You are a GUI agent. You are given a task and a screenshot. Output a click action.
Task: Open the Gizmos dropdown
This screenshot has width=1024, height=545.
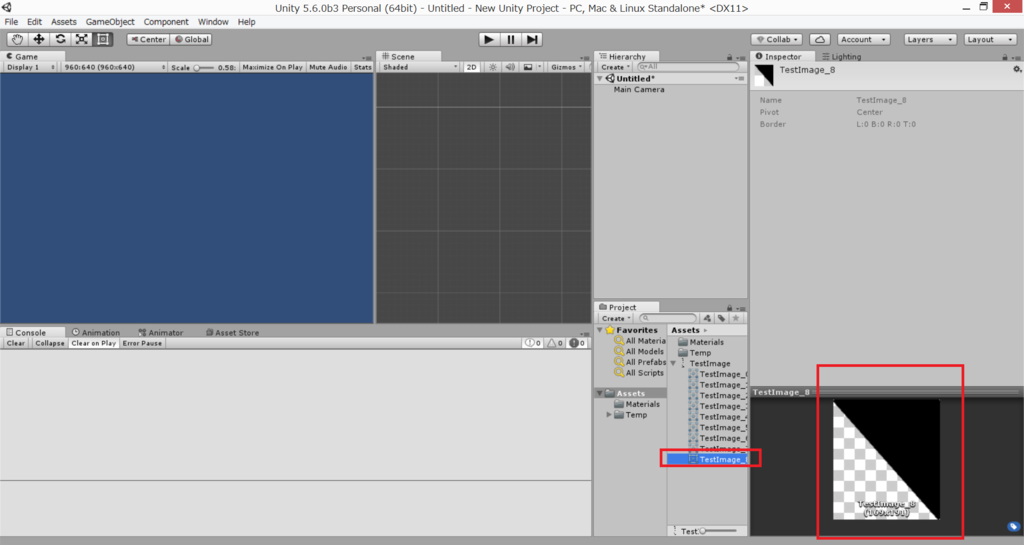coord(566,67)
